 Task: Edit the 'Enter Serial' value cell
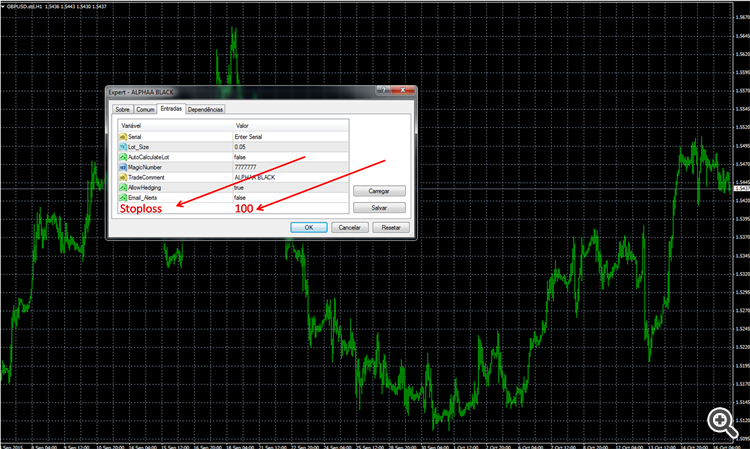point(291,137)
